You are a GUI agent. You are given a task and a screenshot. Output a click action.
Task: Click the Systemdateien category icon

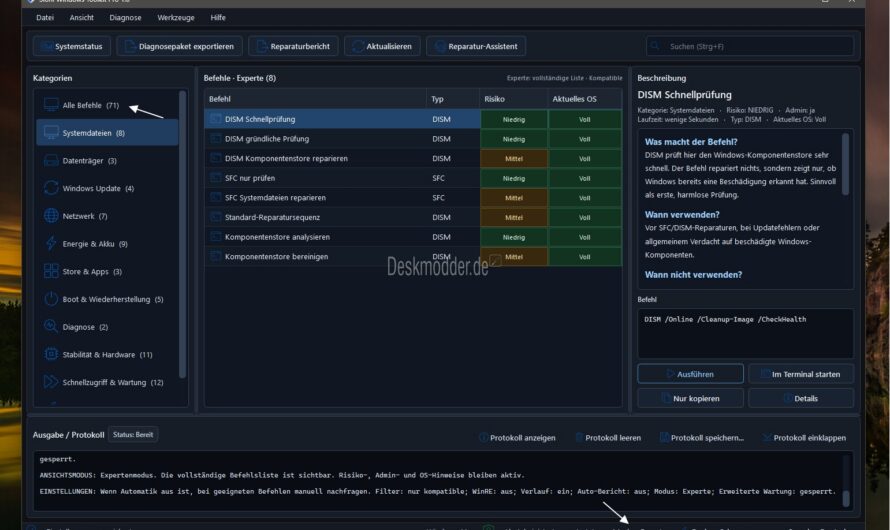click(x=51, y=133)
